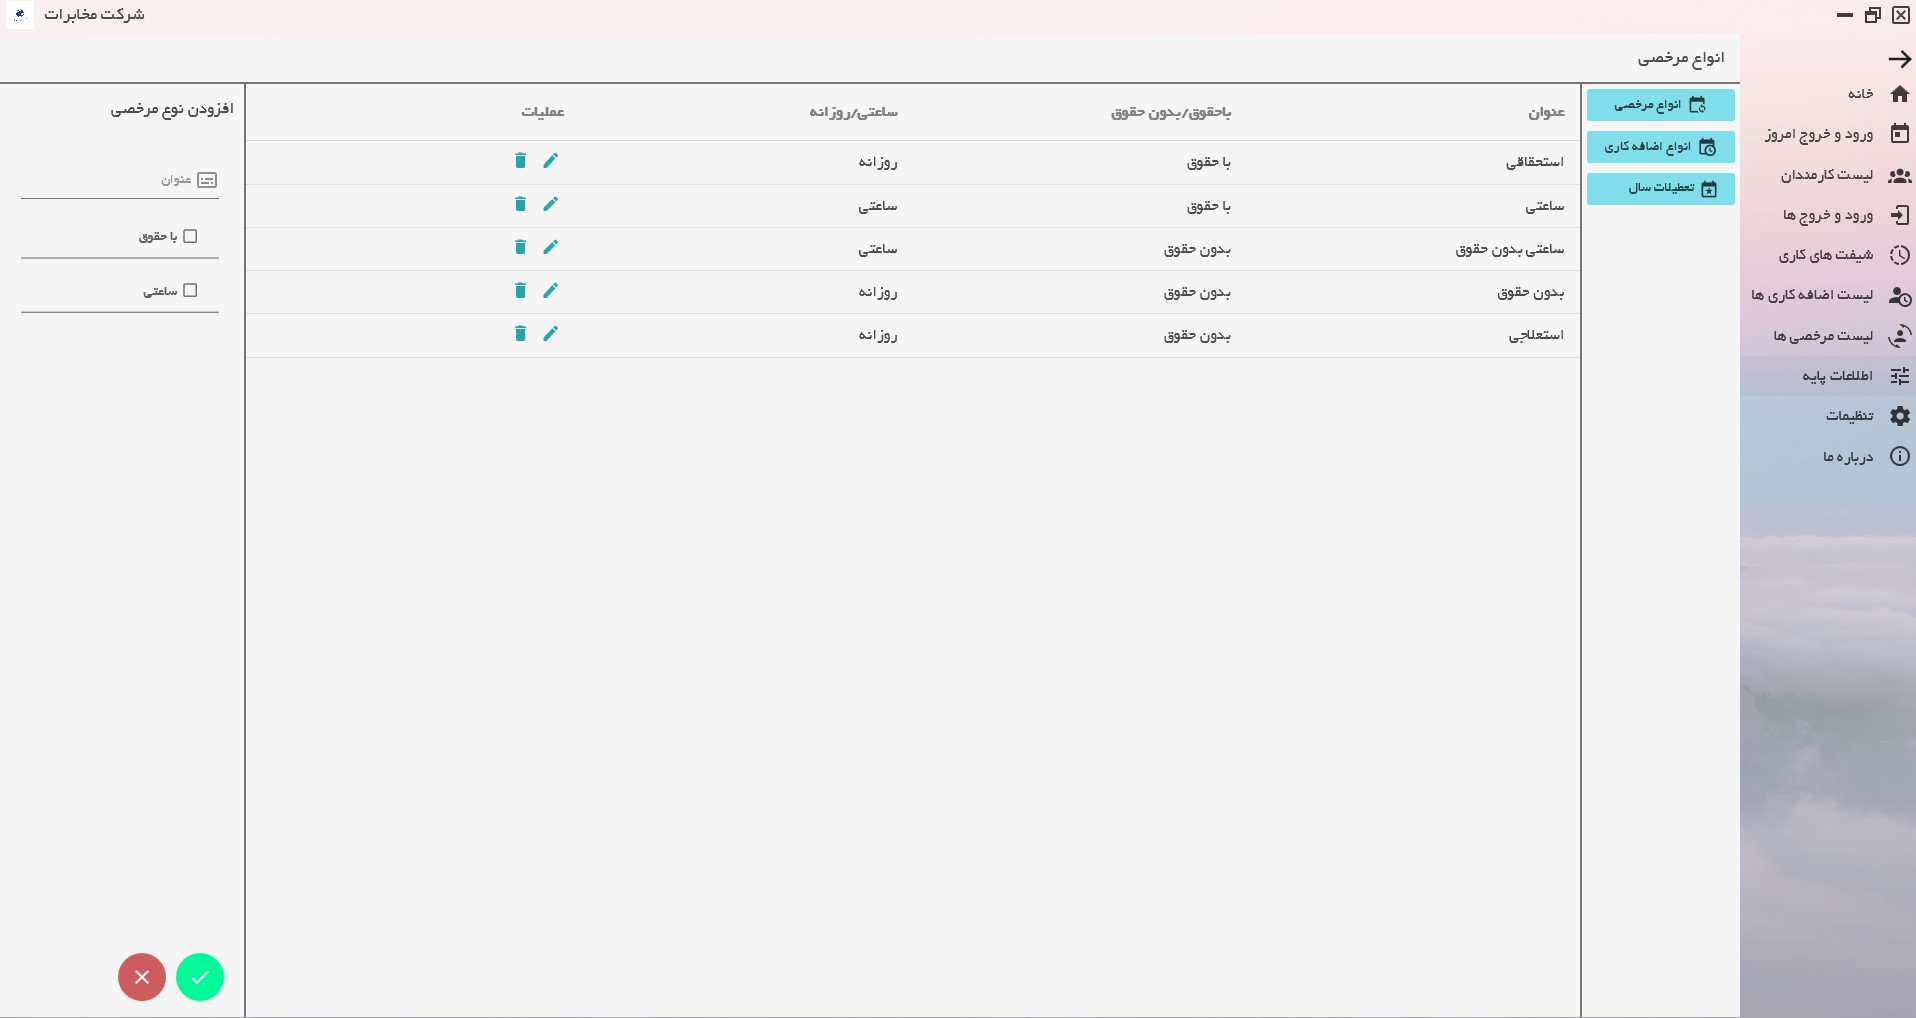
Task: Confirm with the green checkmark button
Action: click(200, 977)
